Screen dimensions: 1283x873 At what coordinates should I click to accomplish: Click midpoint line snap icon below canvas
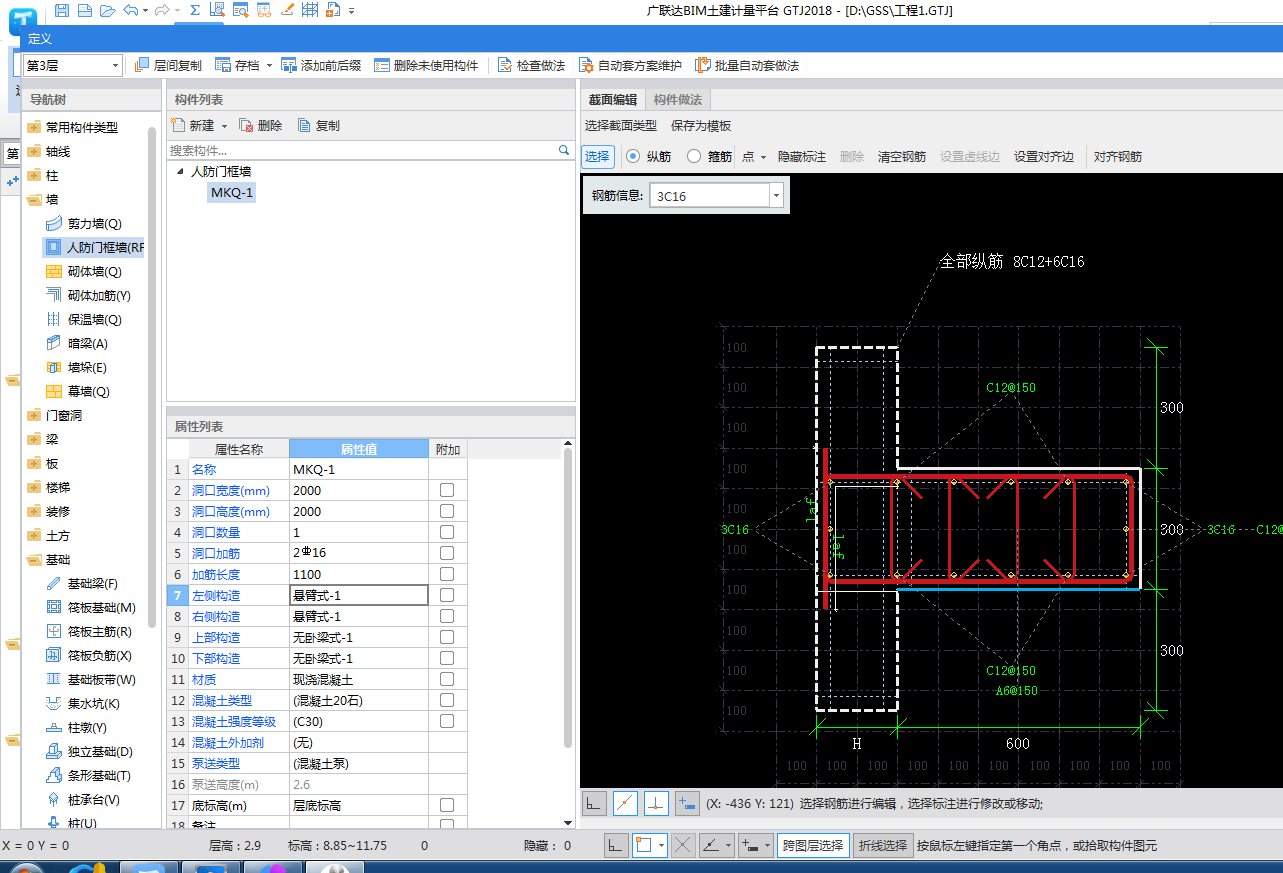625,802
